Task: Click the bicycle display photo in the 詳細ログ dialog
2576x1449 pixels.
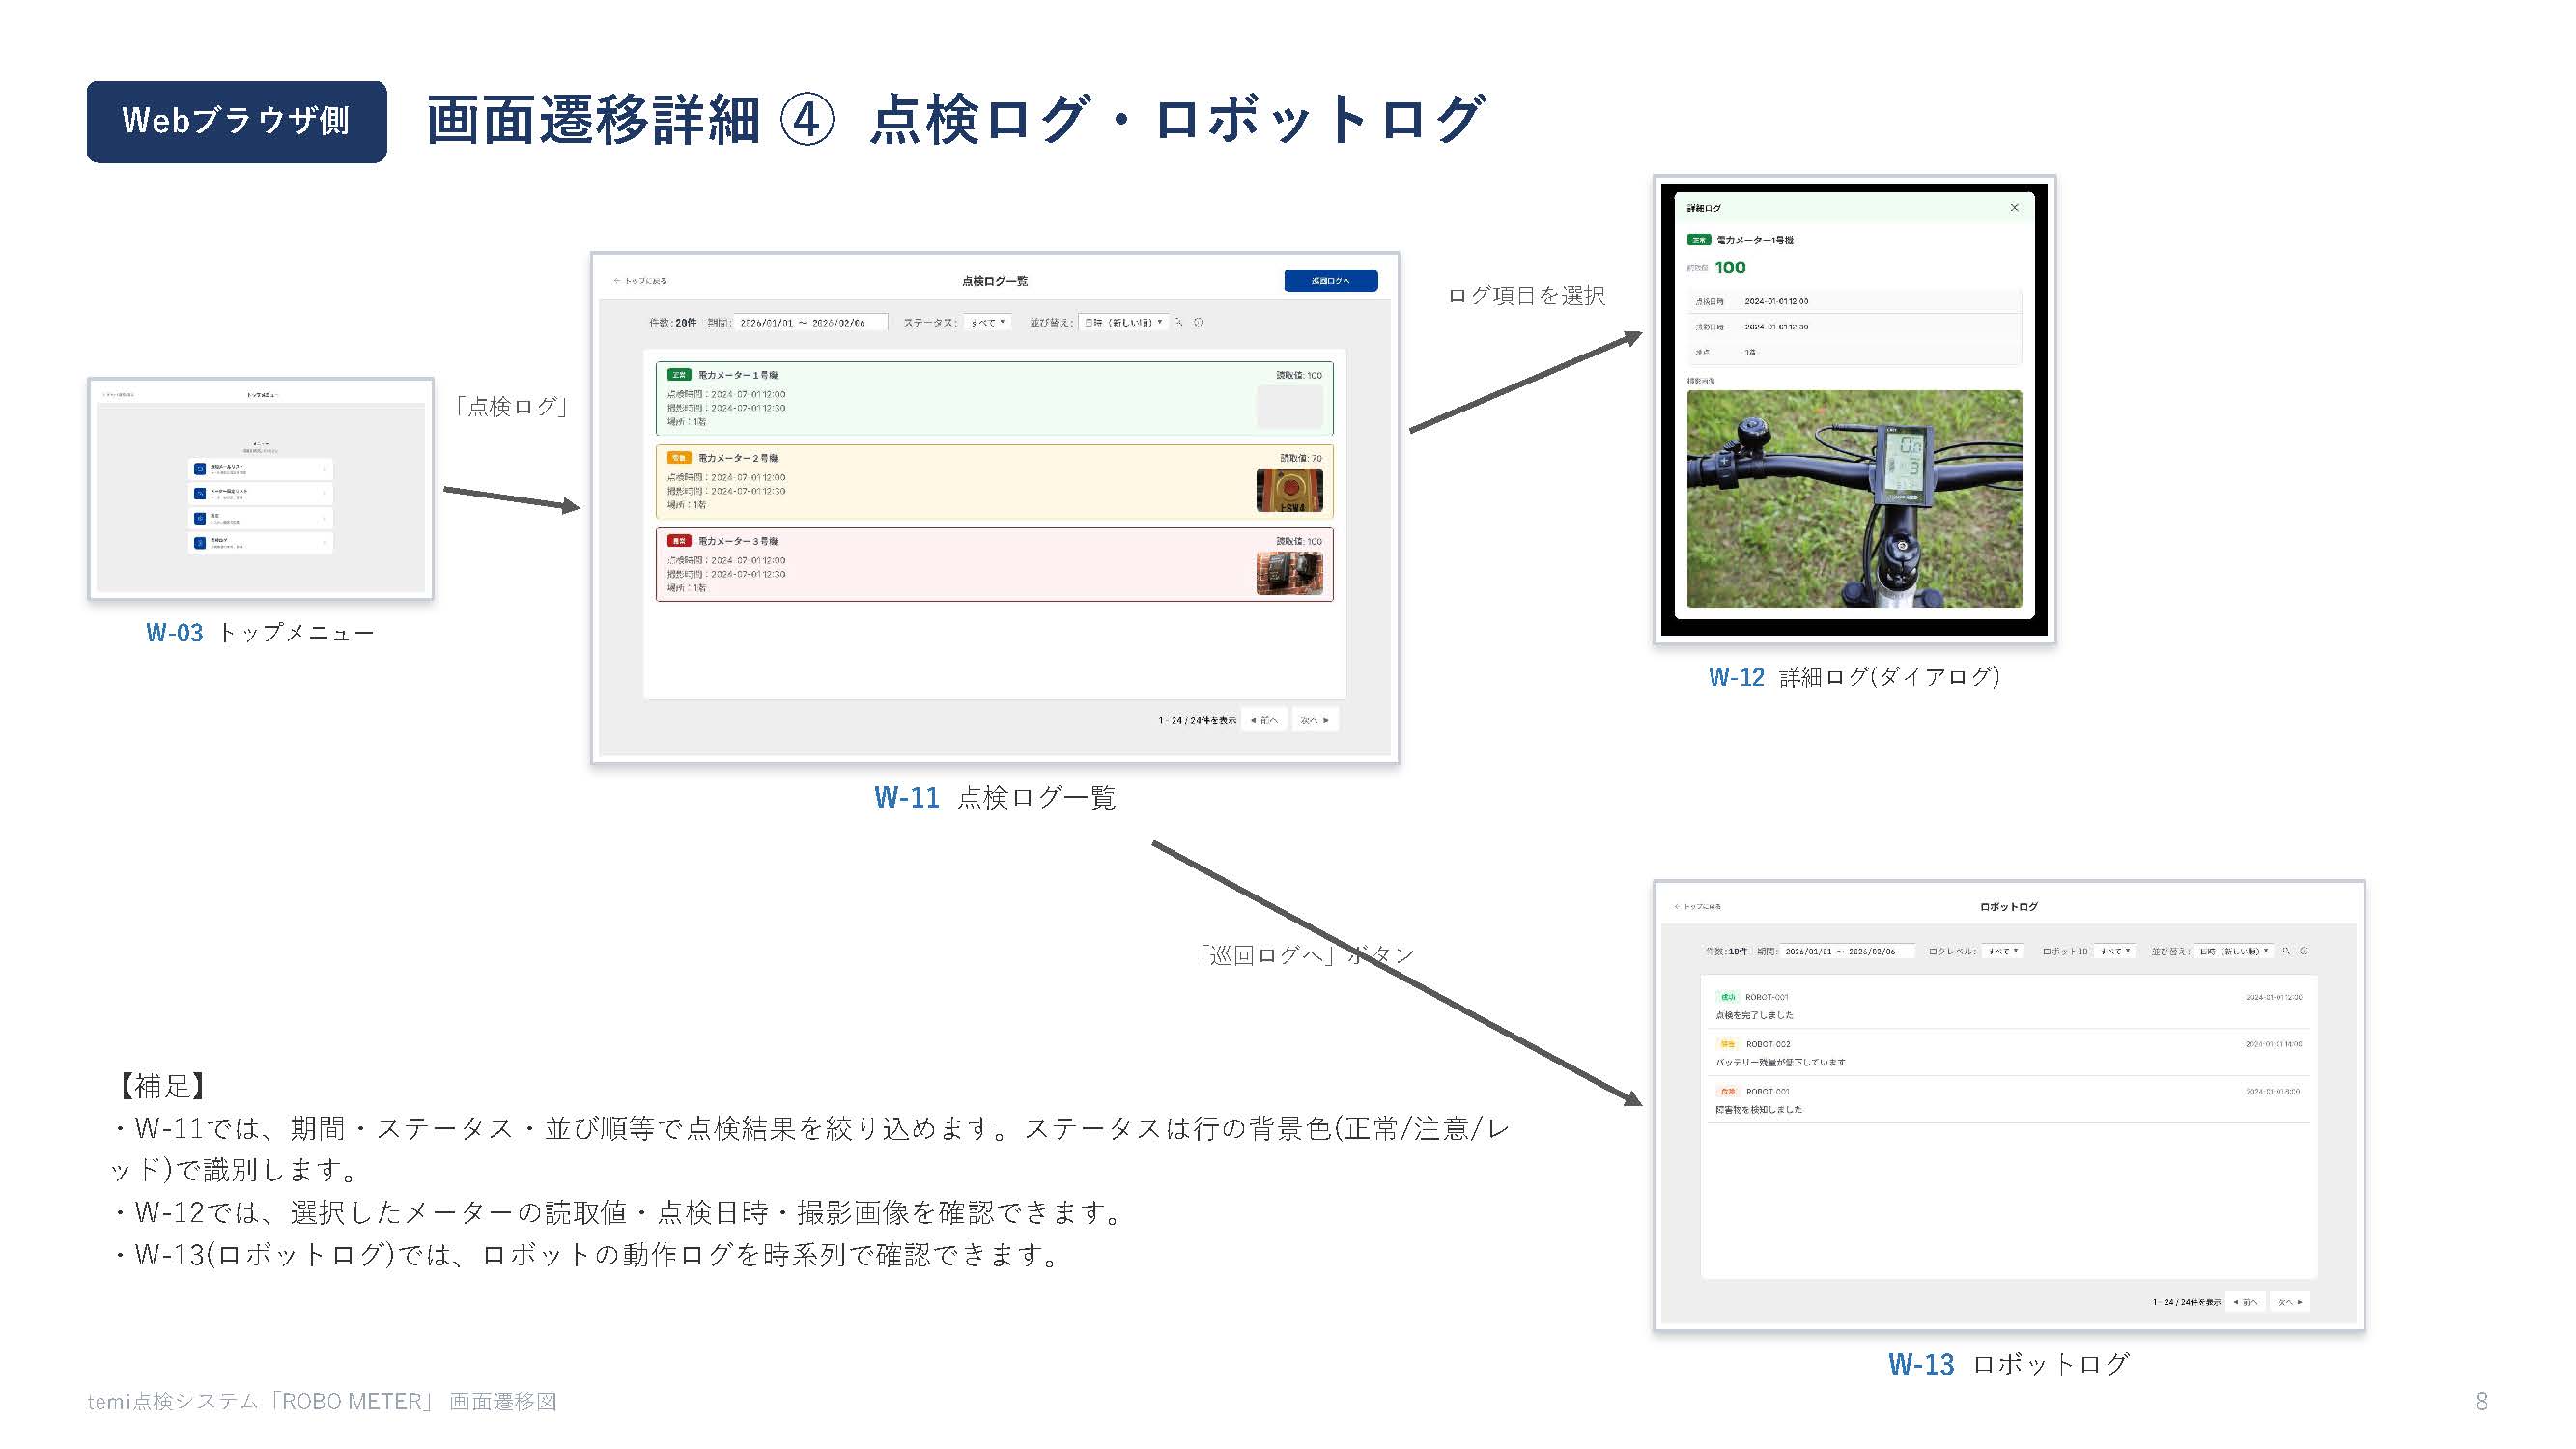Action: [1854, 499]
